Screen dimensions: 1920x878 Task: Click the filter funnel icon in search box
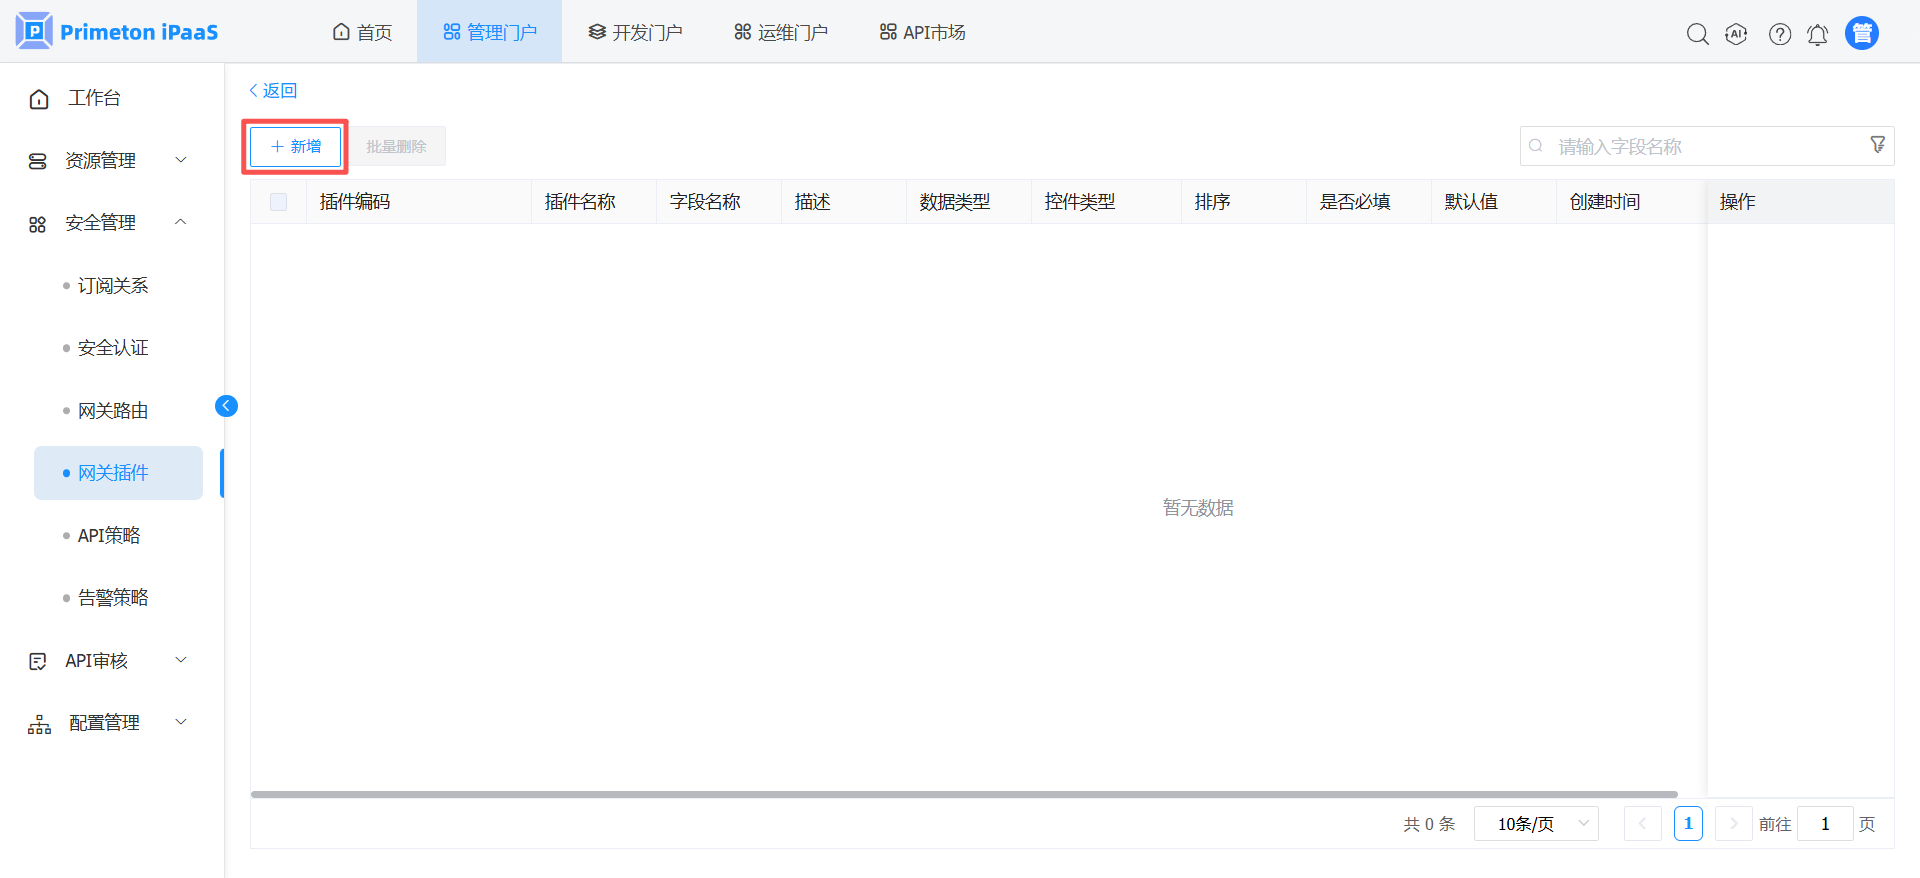pyautogui.click(x=1878, y=145)
